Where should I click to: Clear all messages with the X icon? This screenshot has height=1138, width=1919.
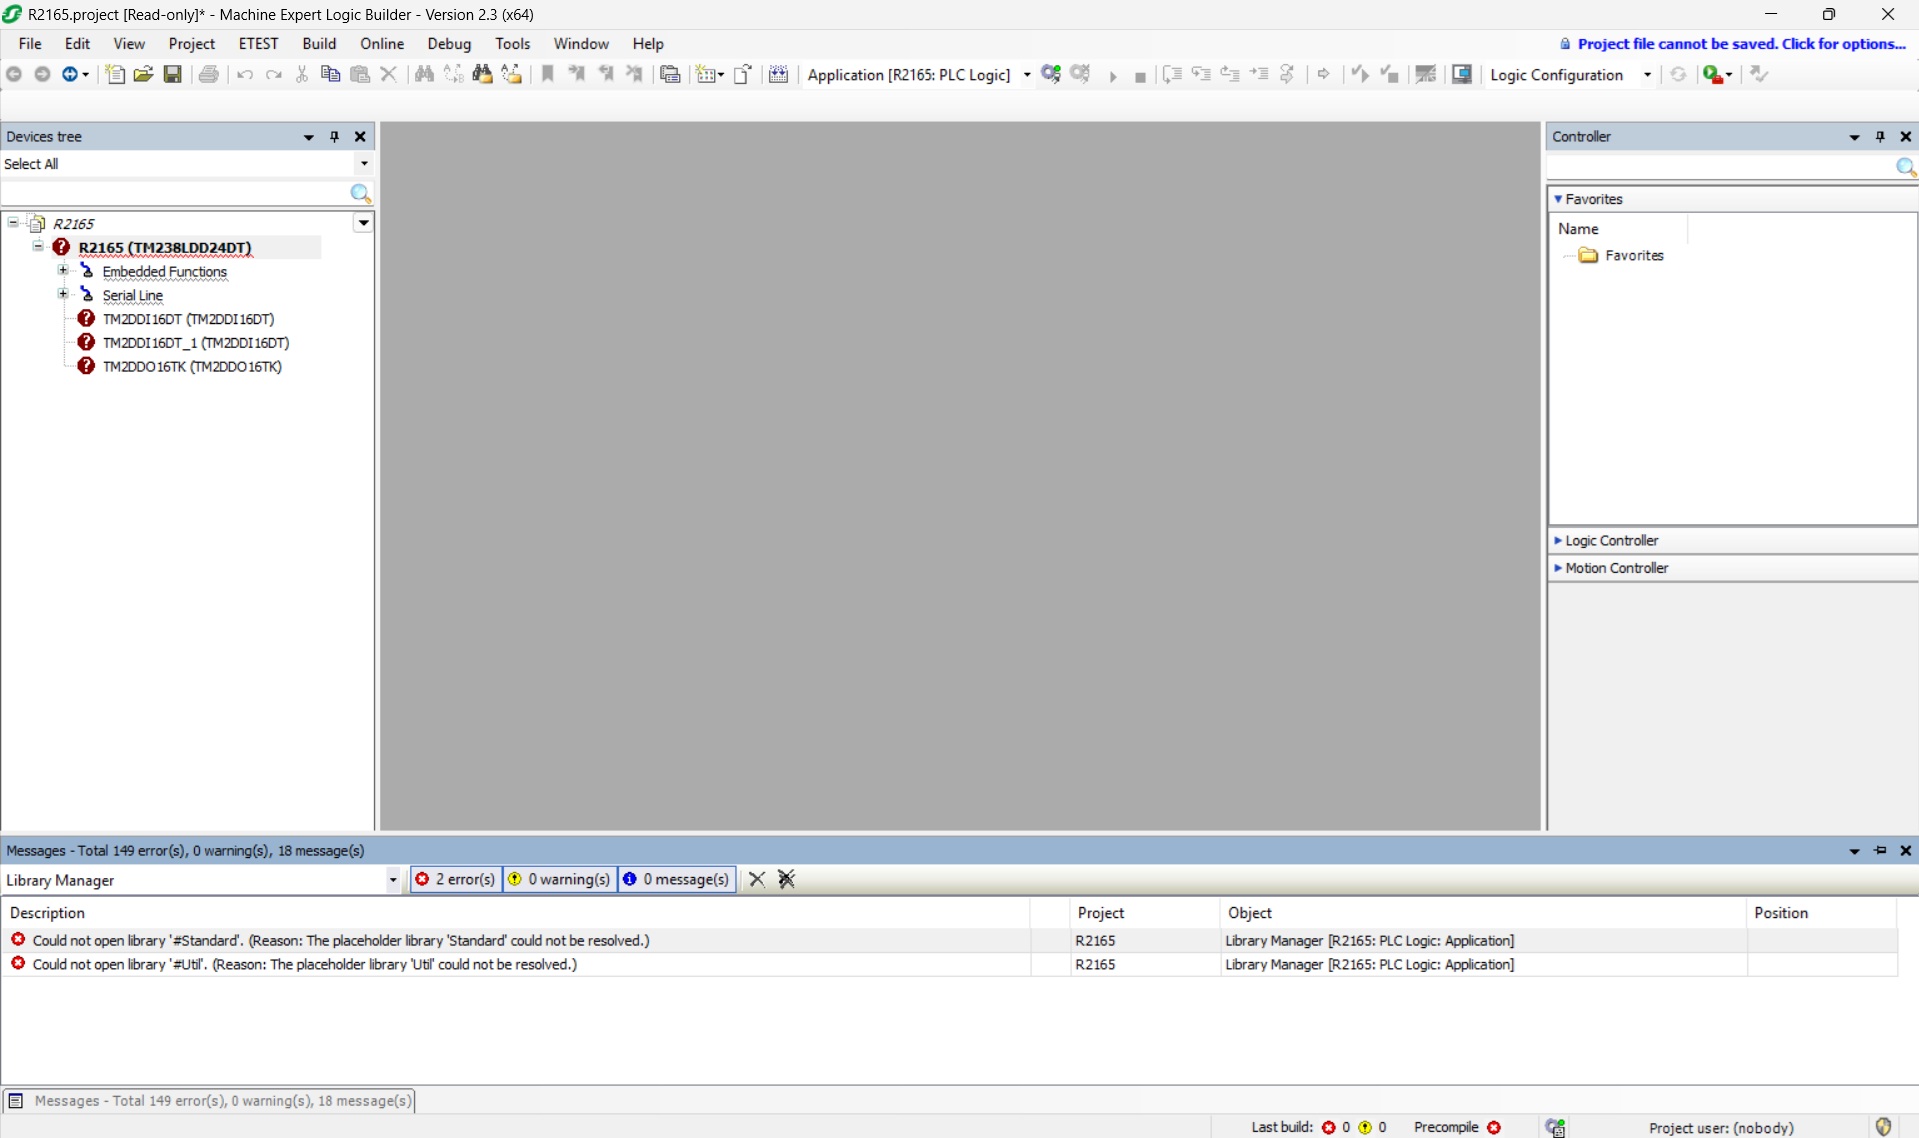click(757, 879)
